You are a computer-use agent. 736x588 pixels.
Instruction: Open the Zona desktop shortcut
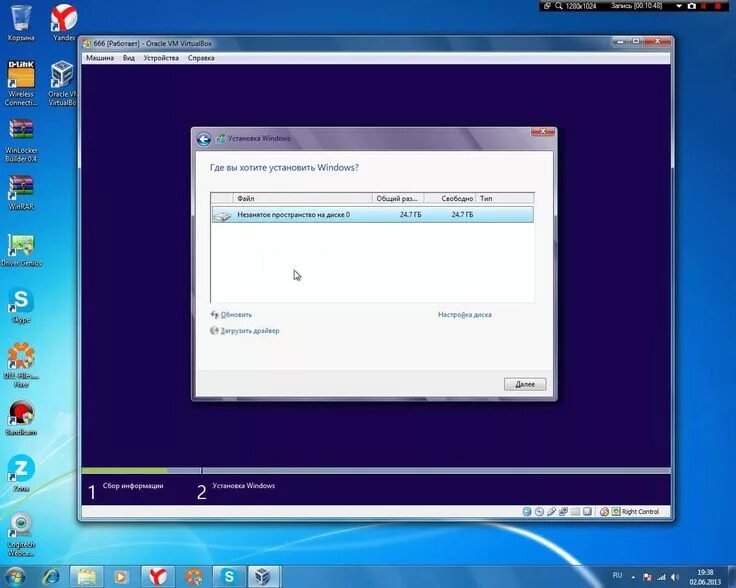click(21, 473)
